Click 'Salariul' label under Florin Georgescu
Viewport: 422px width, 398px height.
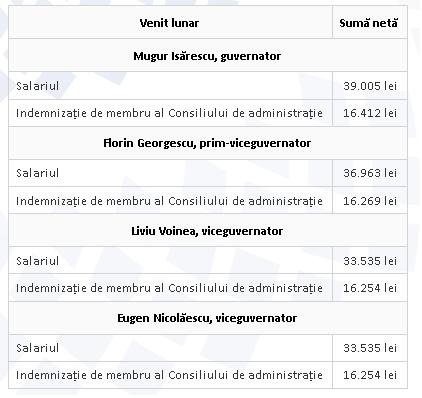[38, 173]
